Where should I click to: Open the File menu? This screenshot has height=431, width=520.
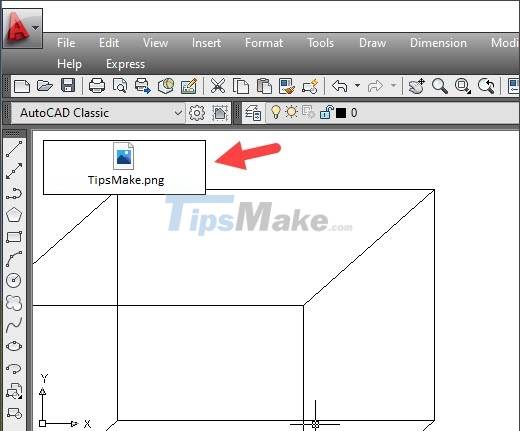pos(66,43)
